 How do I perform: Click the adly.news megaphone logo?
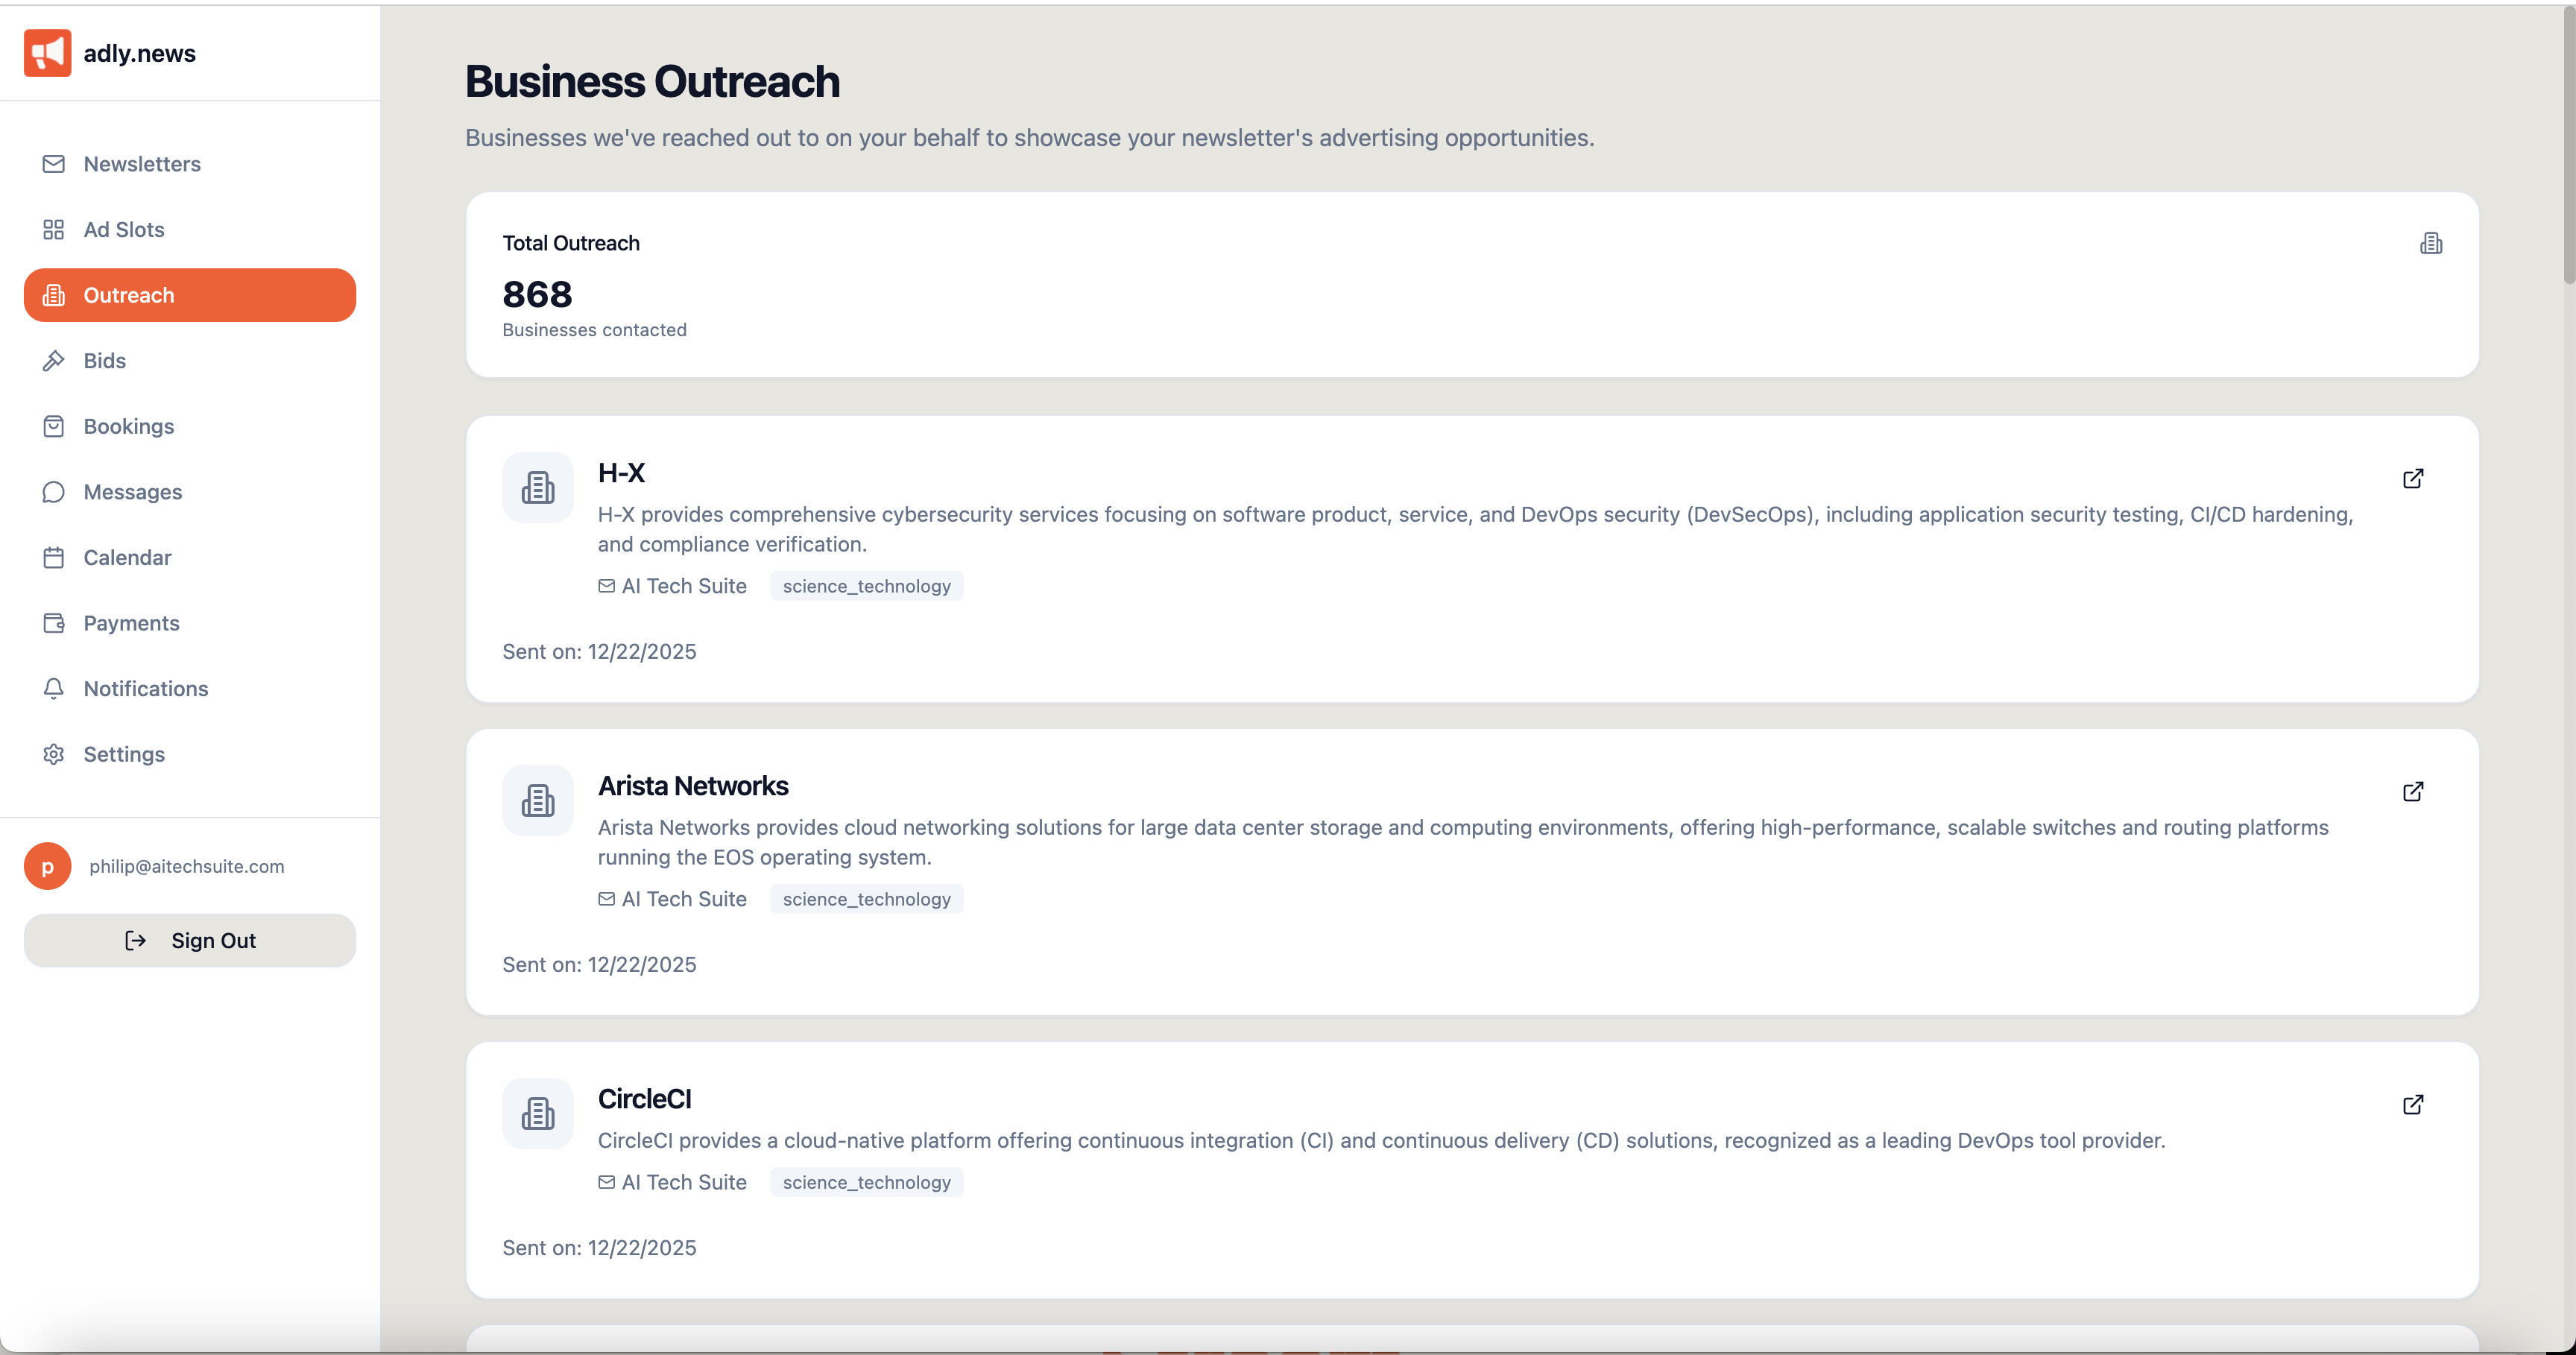tap(47, 53)
